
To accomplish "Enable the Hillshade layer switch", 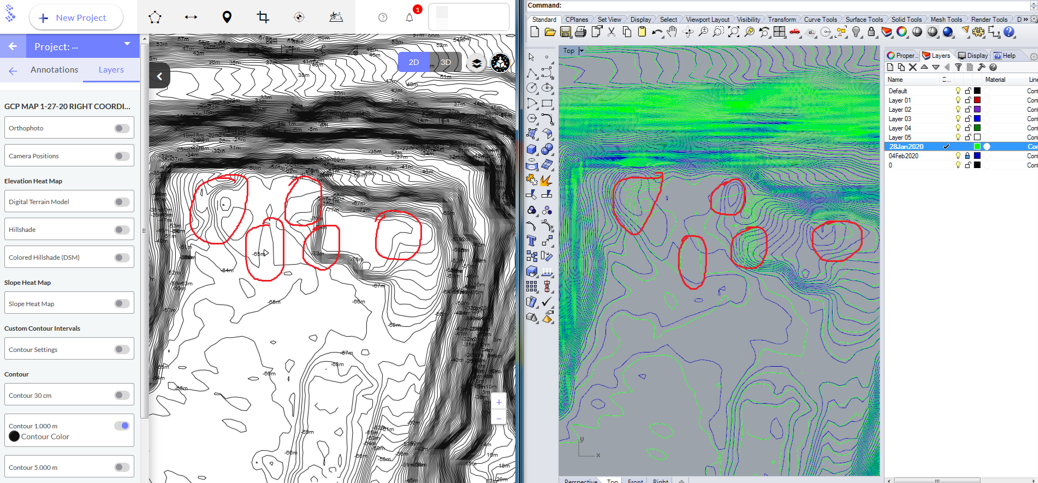I will (x=122, y=230).
